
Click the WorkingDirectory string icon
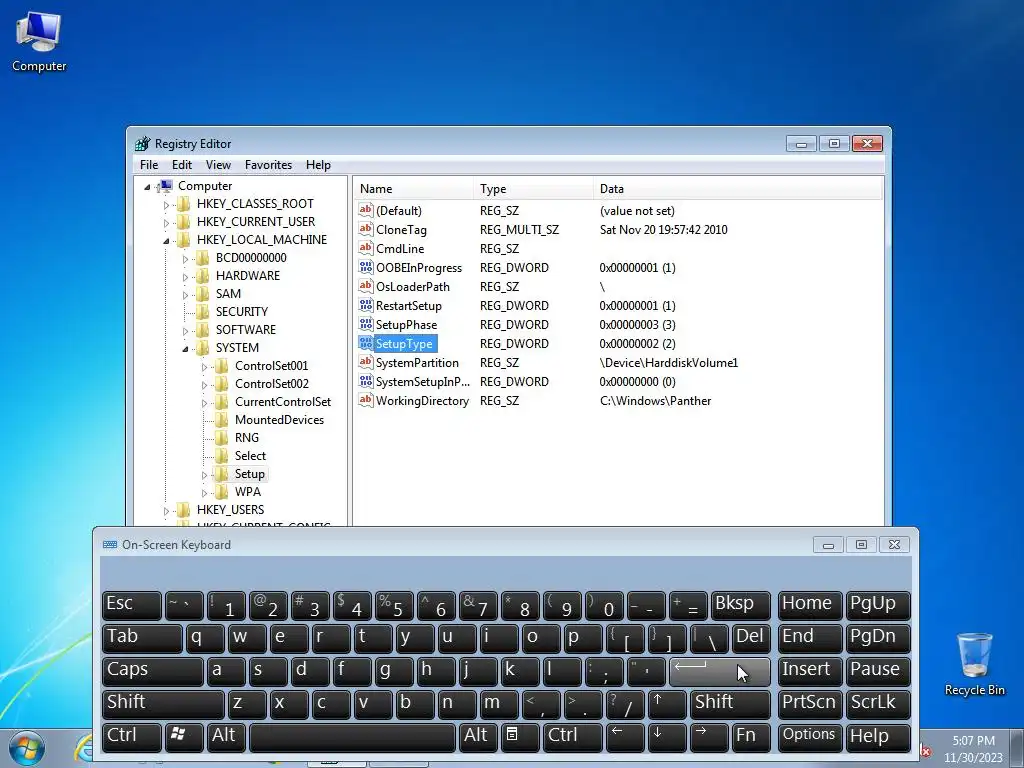366,400
